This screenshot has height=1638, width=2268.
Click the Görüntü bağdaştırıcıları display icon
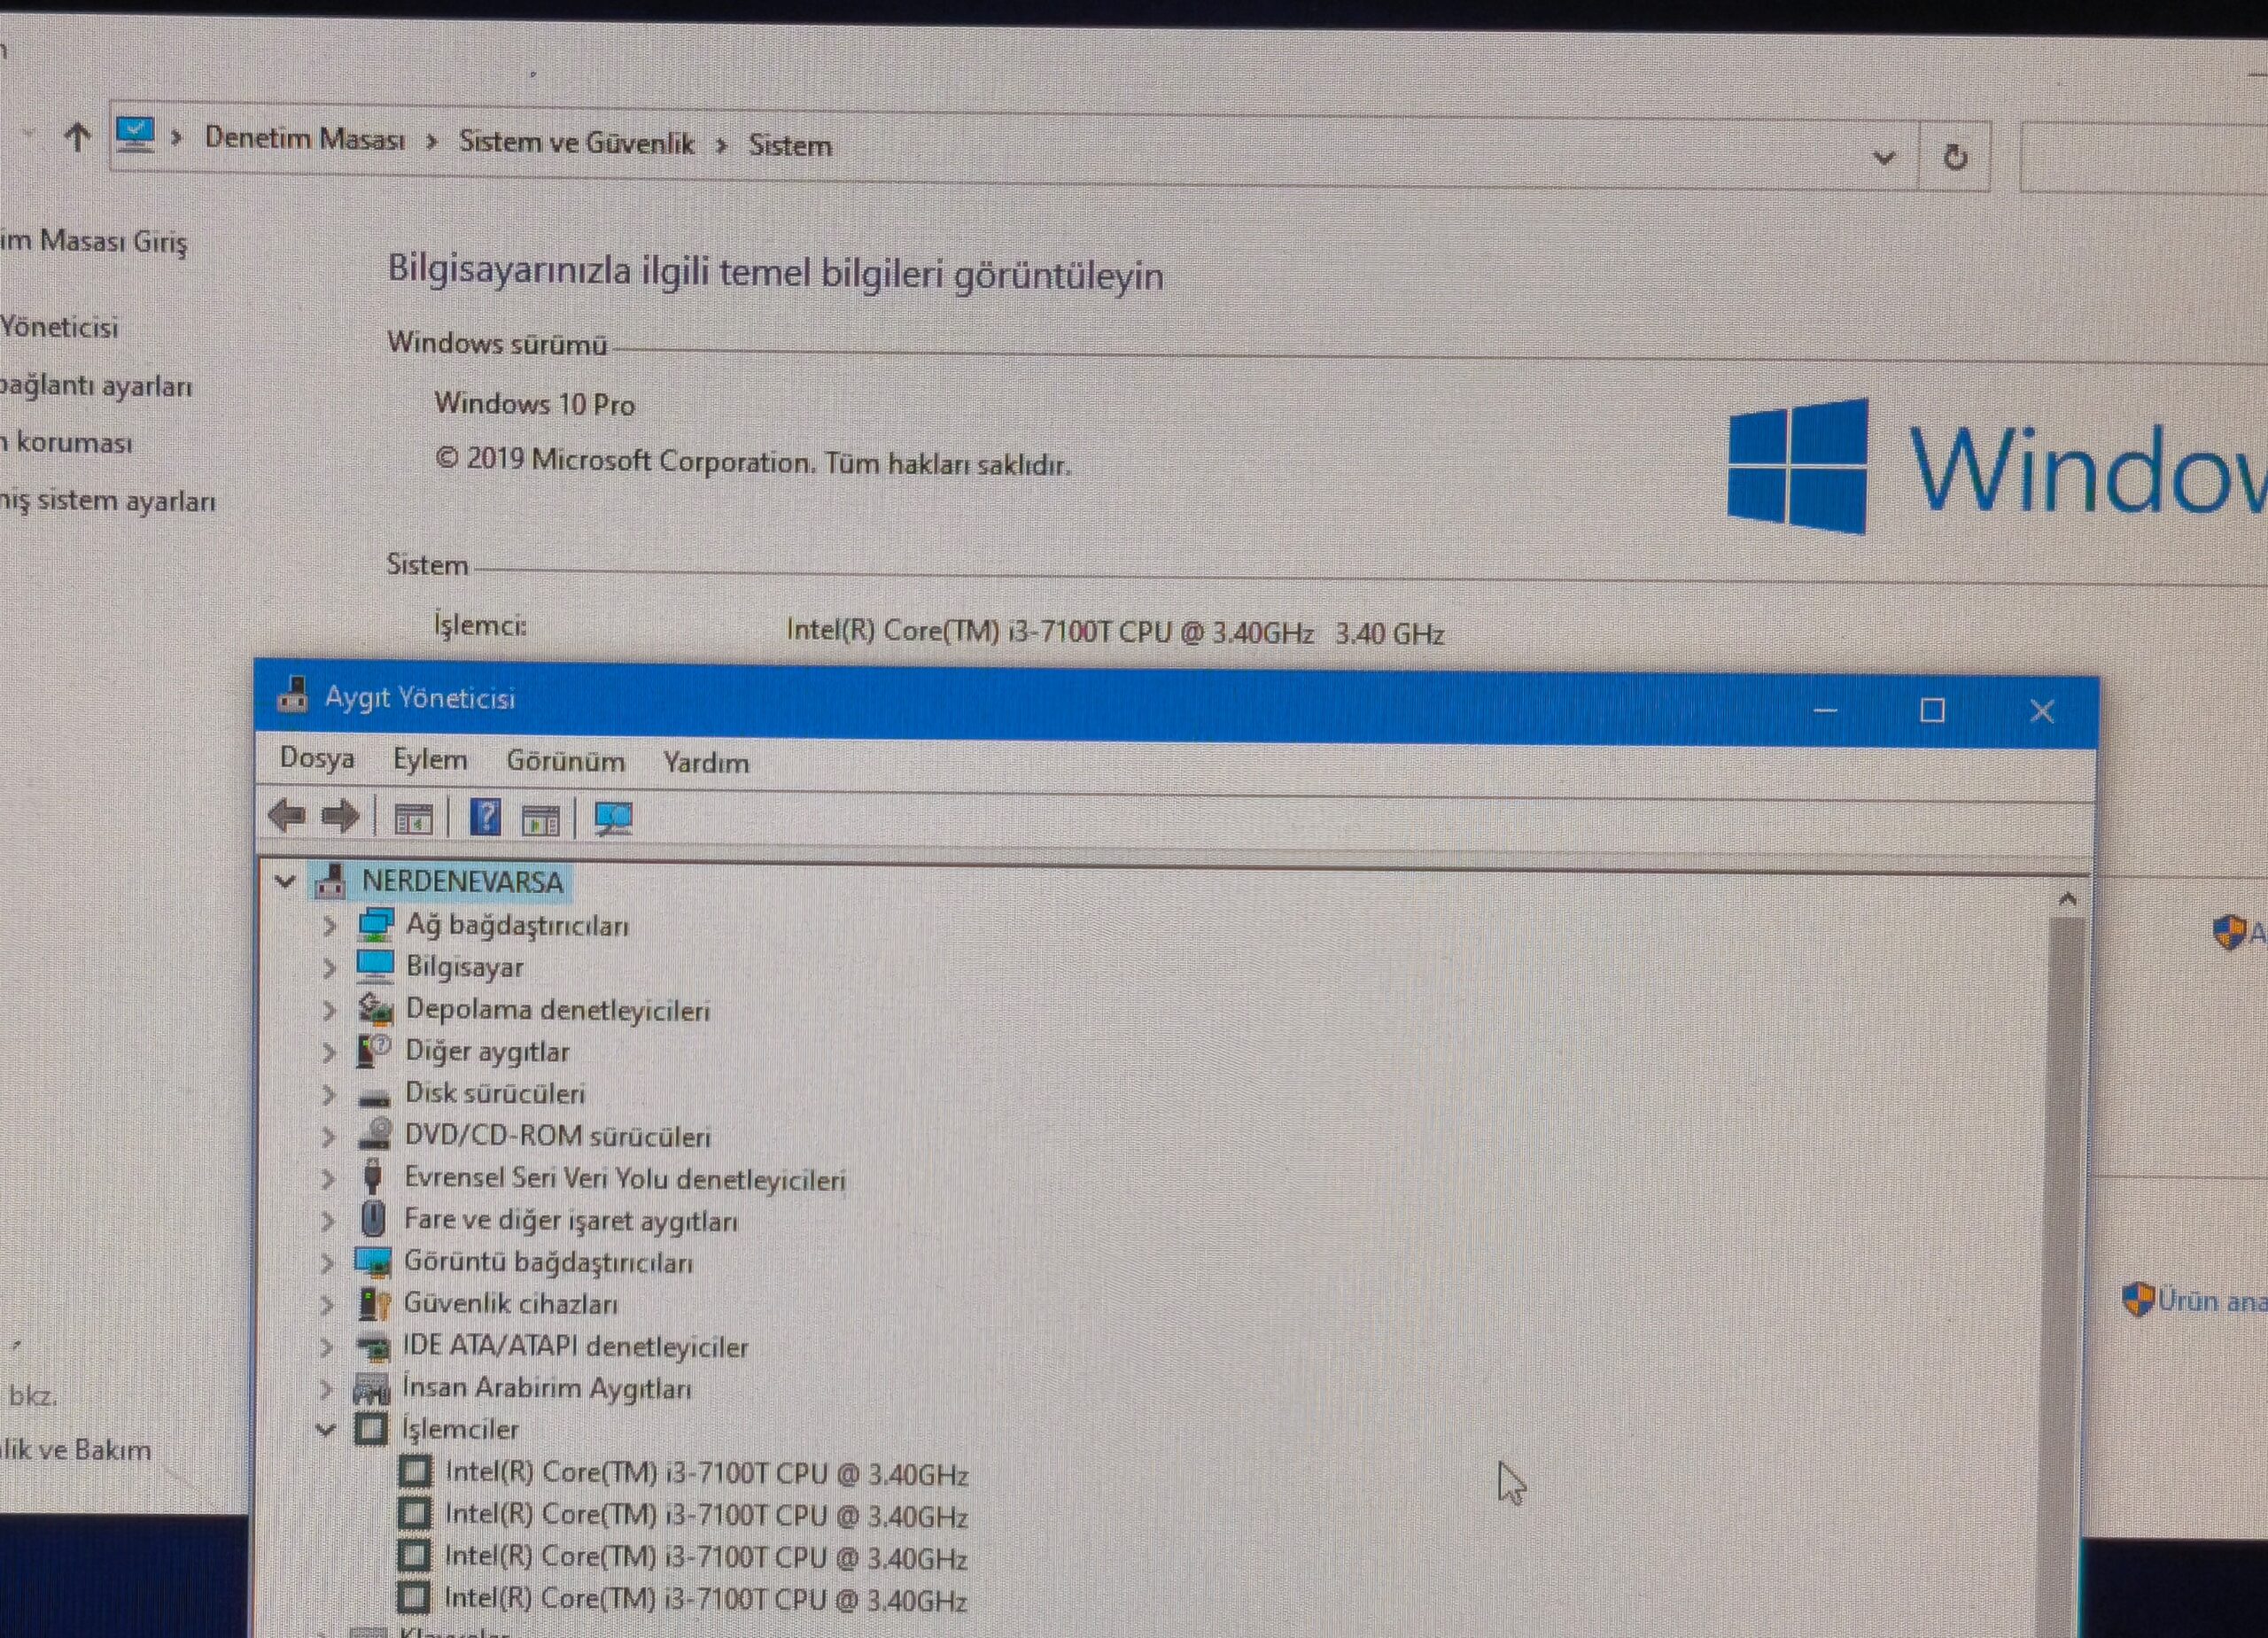[x=373, y=1262]
